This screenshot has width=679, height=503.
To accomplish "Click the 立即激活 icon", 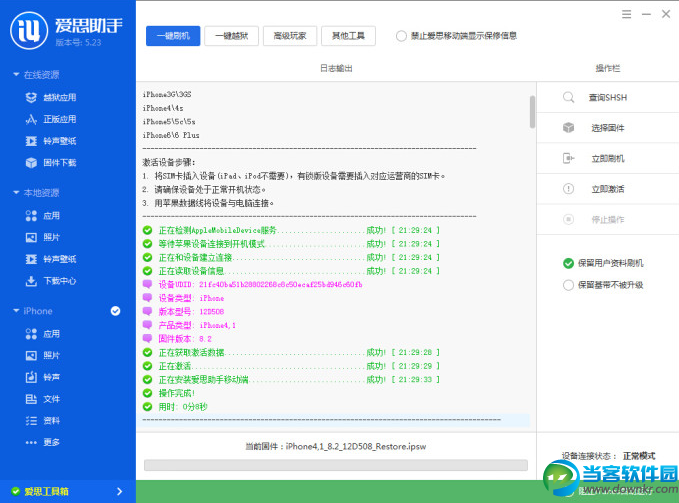I will [x=568, y=189].
